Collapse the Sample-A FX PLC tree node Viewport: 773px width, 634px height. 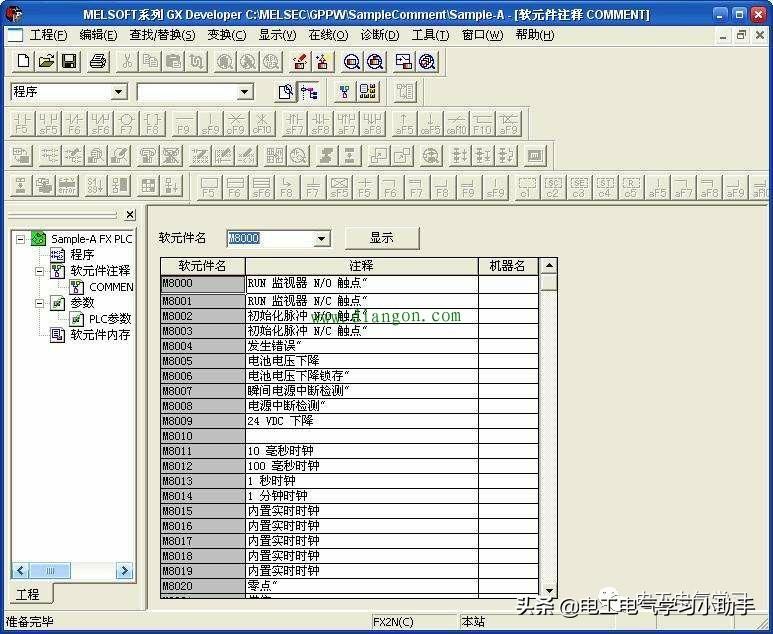tap(20, 239)
